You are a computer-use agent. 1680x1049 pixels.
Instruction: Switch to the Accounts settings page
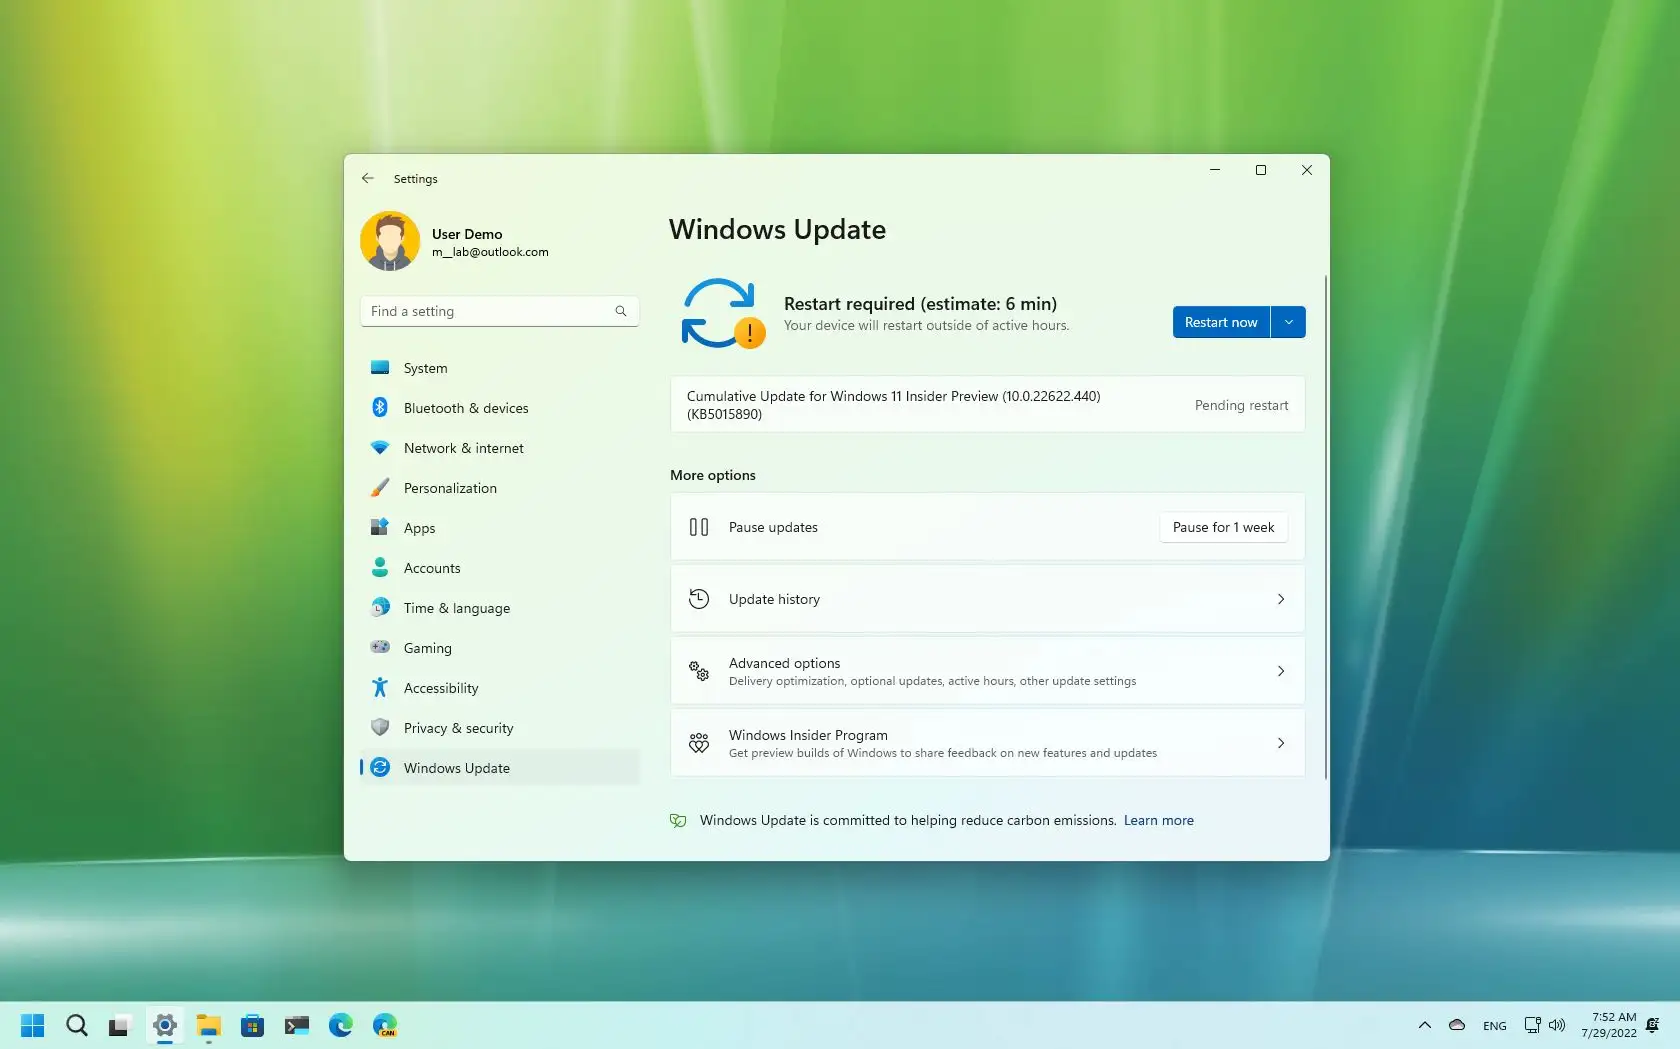coord(433,567)
